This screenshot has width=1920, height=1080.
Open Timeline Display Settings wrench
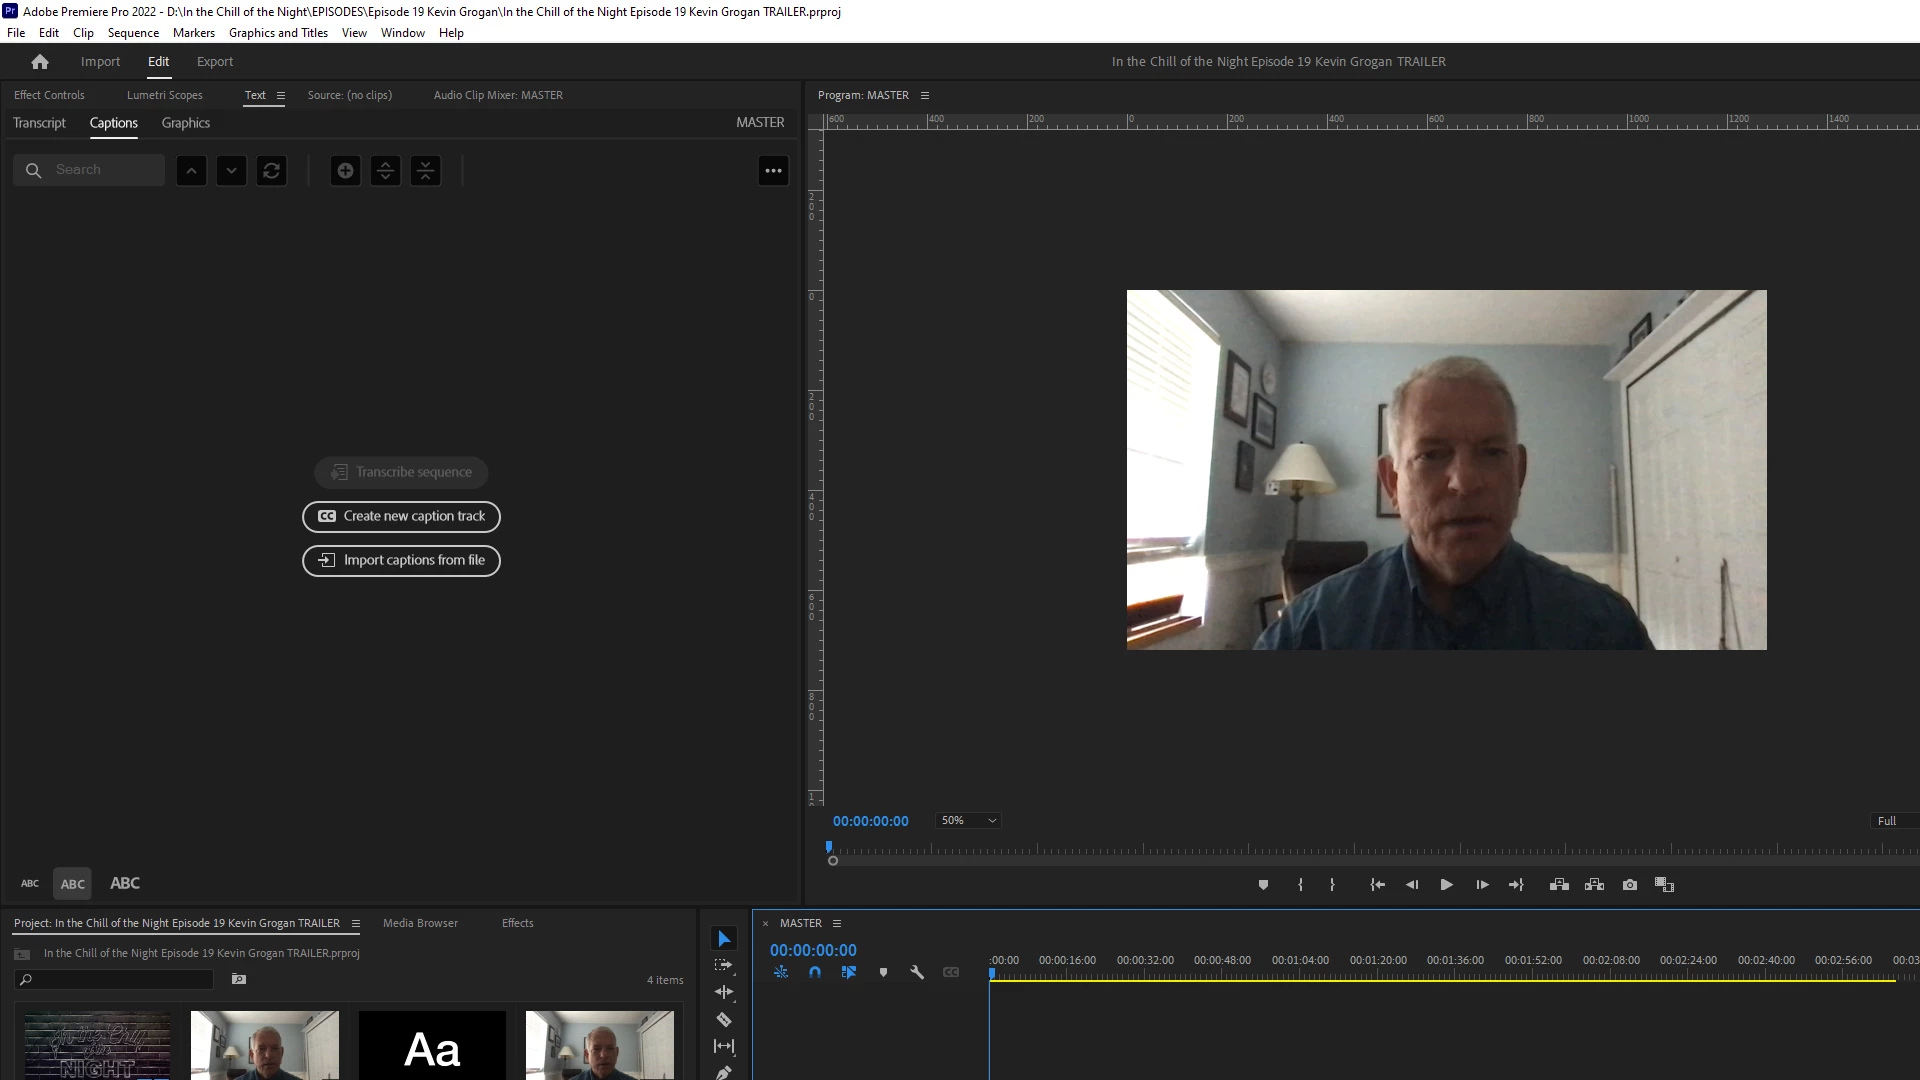pos(917,972)
